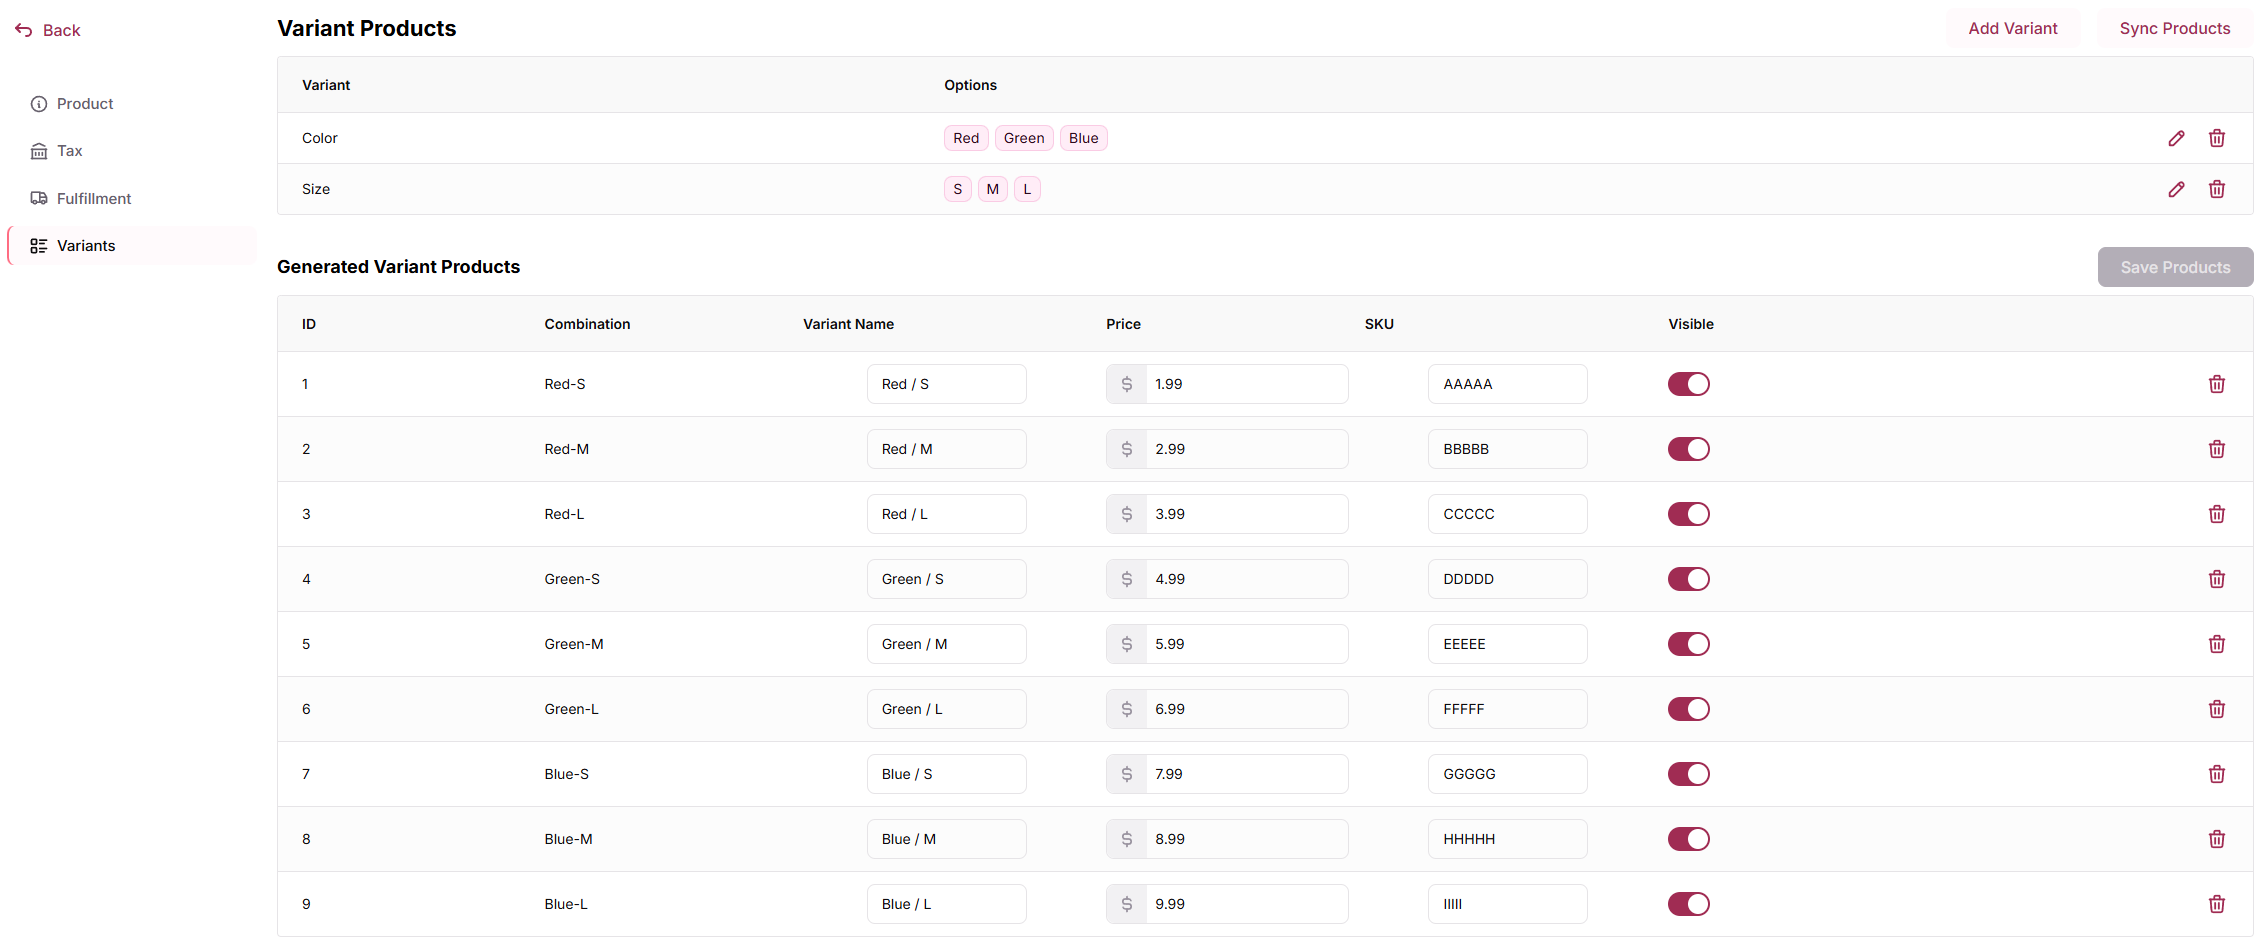The height and width of the screenshot is (944, 2260).
Task: Edit the Size variant with pencil icon
Action: [x=2176, y=189]
